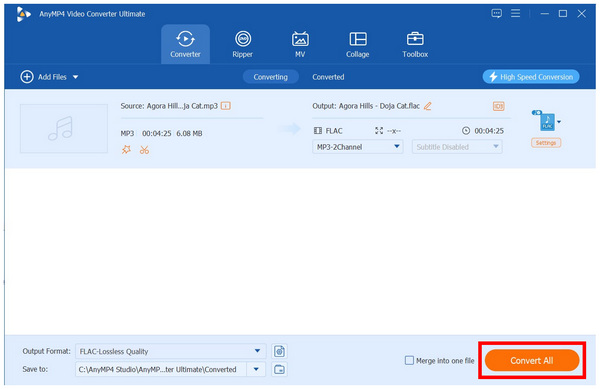600x389 pixels.
Task: Open the MP3-2Channel audio track dropdown
Action: pyautogui.click(x=357, y=147)
